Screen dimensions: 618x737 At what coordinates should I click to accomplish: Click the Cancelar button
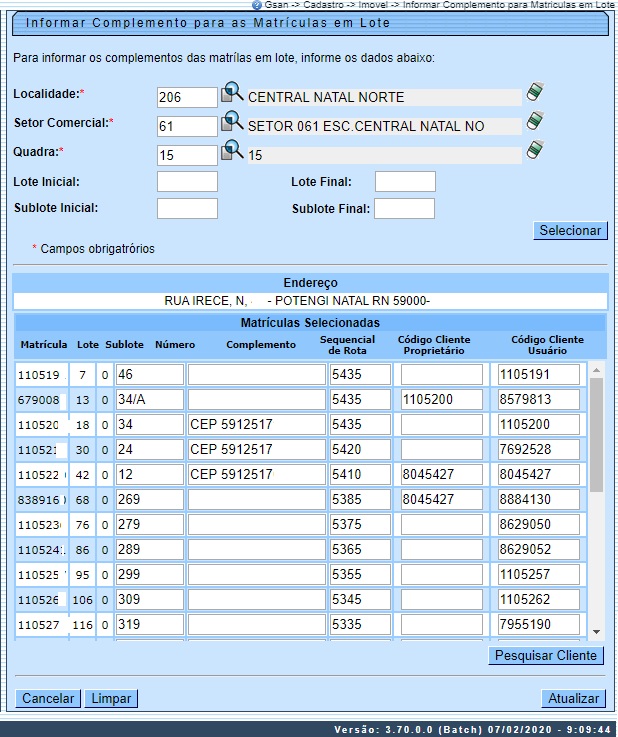[x=48, y=698]
